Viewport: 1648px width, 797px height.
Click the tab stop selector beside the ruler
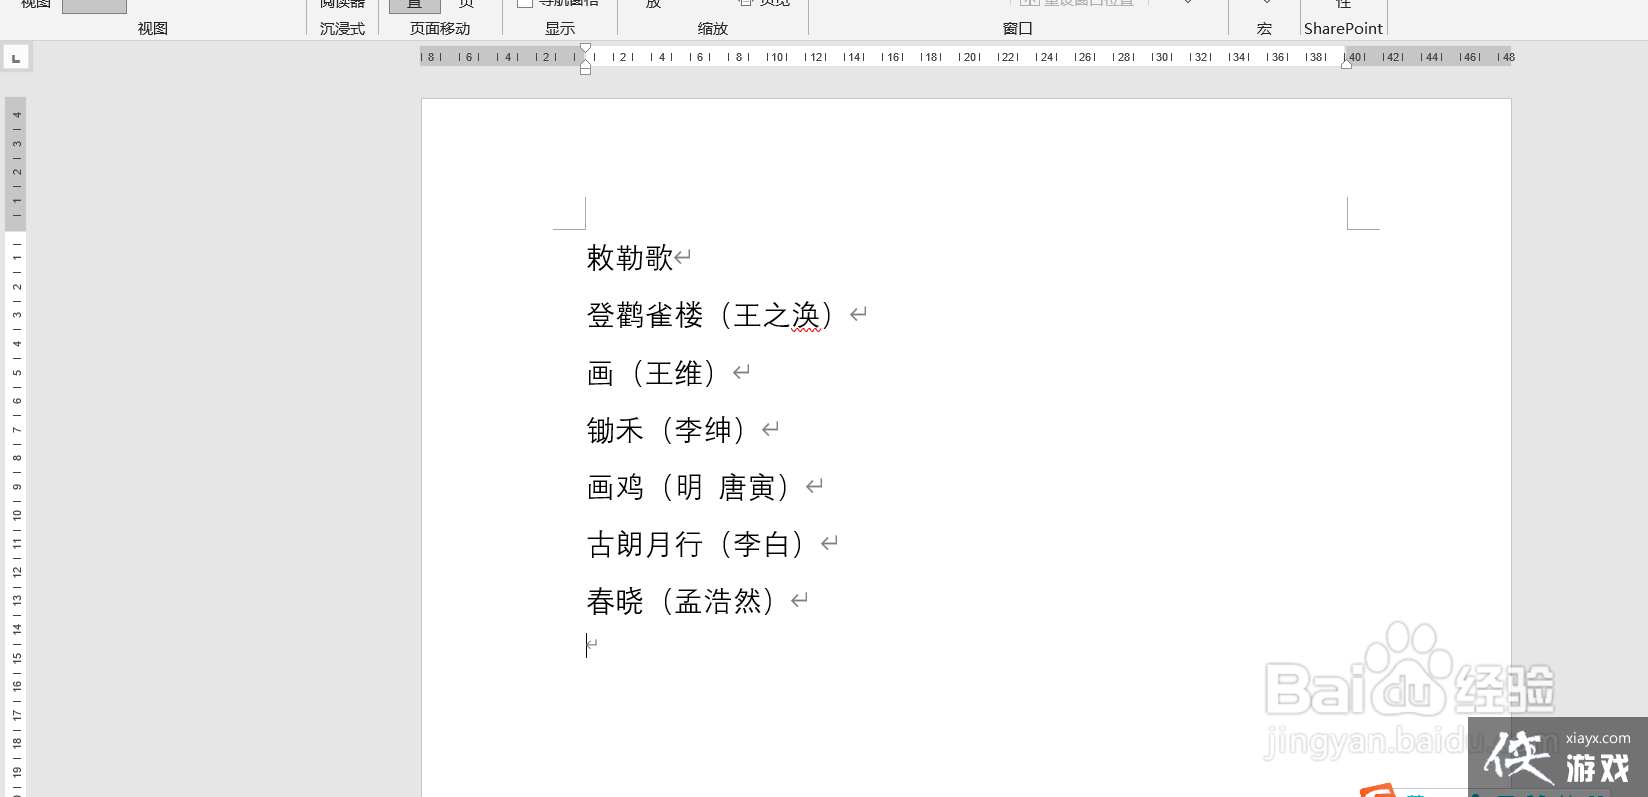pyautogui.click(x=16, y=58)
